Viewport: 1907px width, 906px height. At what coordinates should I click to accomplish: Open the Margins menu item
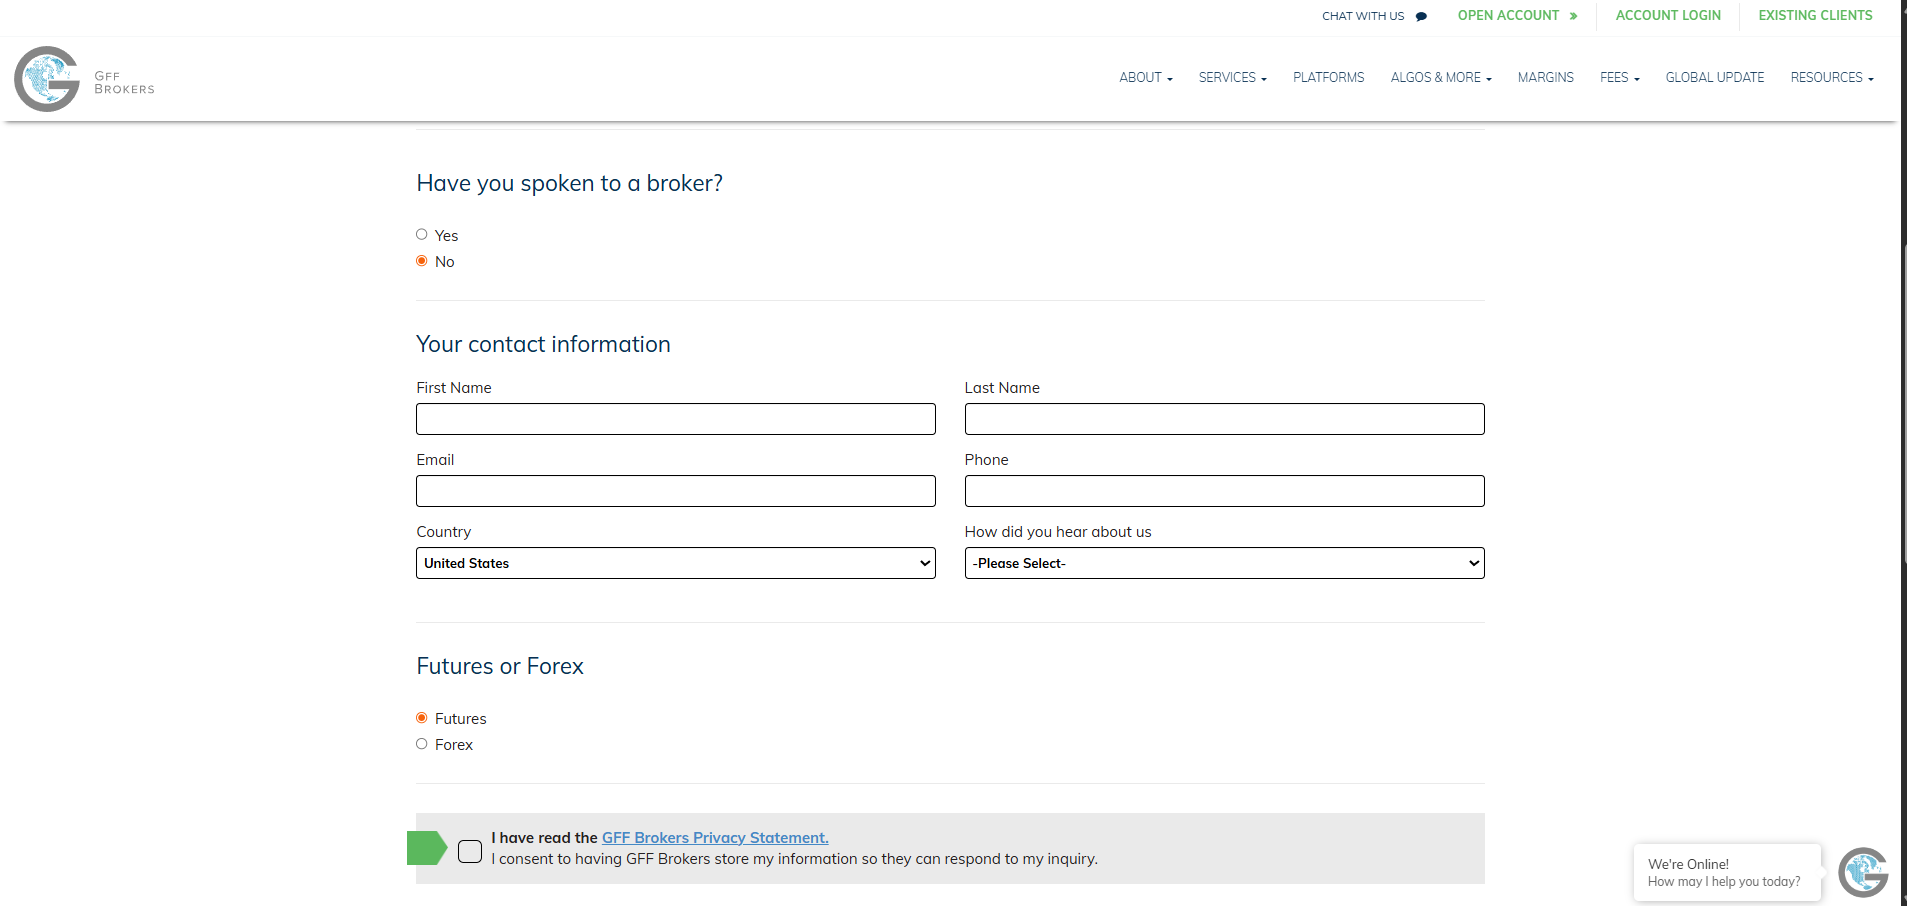tap(1545, 78)
